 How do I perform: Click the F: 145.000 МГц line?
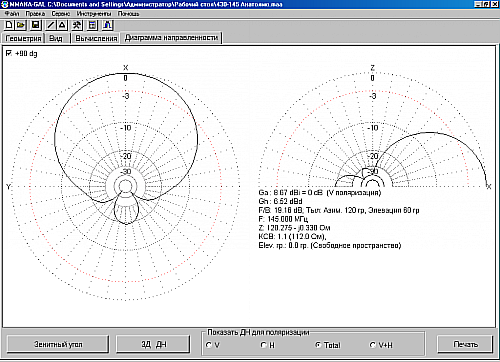pyautogui.click(x=283, y=219)
